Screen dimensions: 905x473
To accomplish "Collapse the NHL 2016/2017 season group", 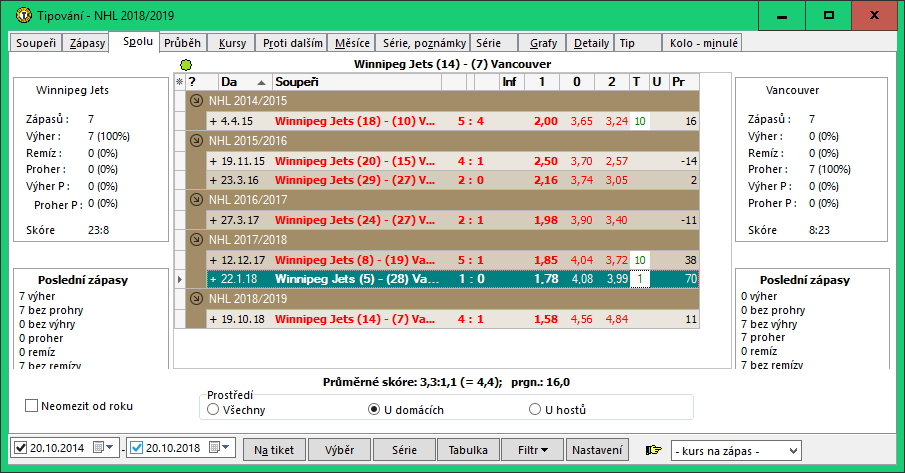I will tap(195, 199).
